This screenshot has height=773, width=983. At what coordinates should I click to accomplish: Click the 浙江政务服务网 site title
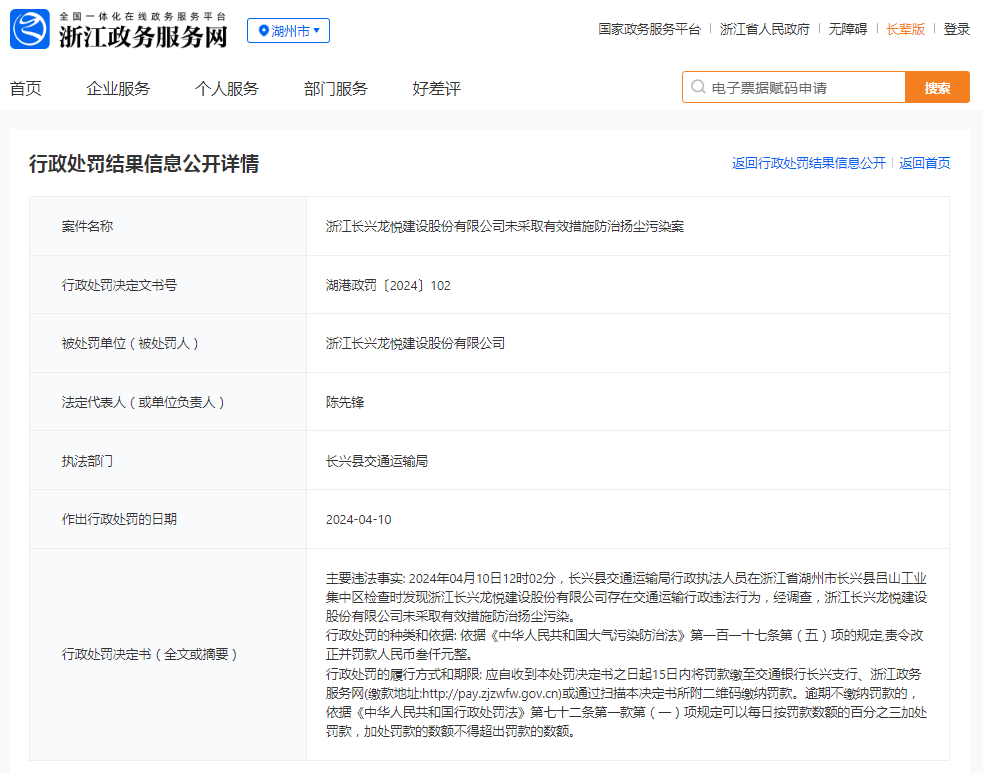[x=143, y=37]
